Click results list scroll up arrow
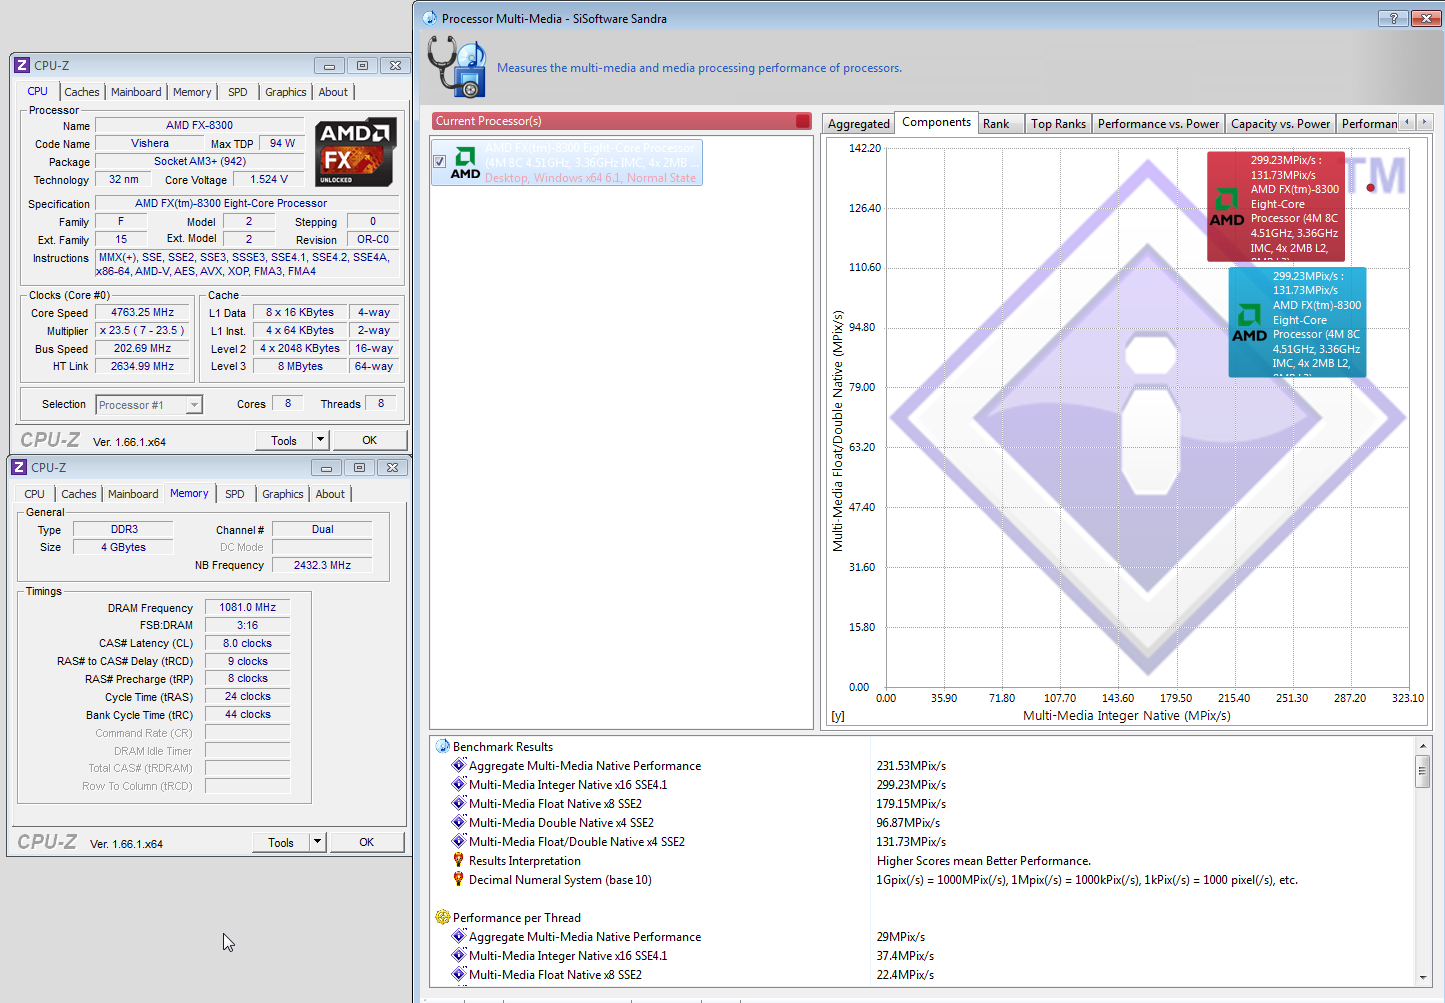 [x=1422, y=746]
